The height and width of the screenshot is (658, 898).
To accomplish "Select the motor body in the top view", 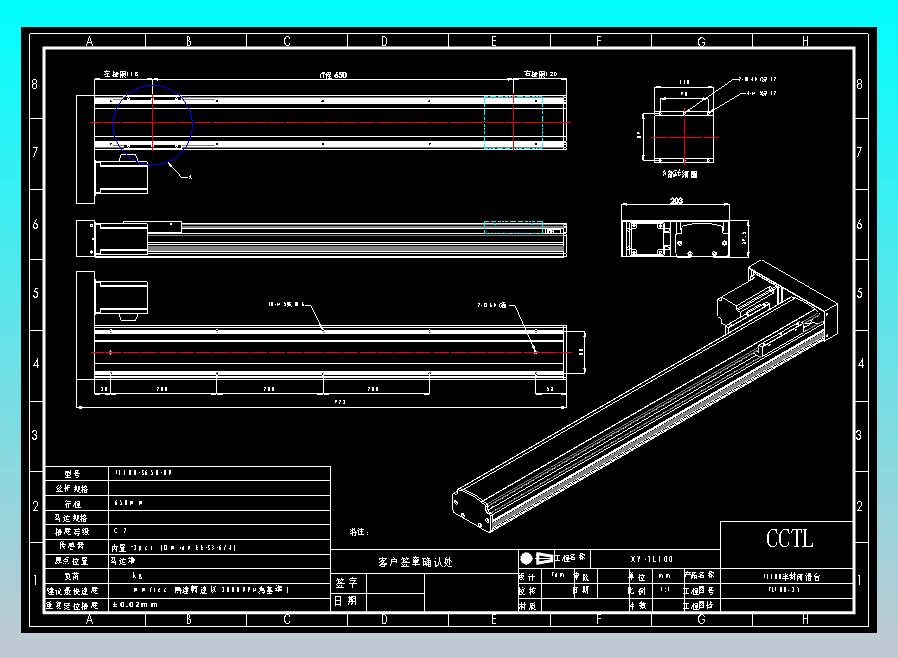I will 121,178.
